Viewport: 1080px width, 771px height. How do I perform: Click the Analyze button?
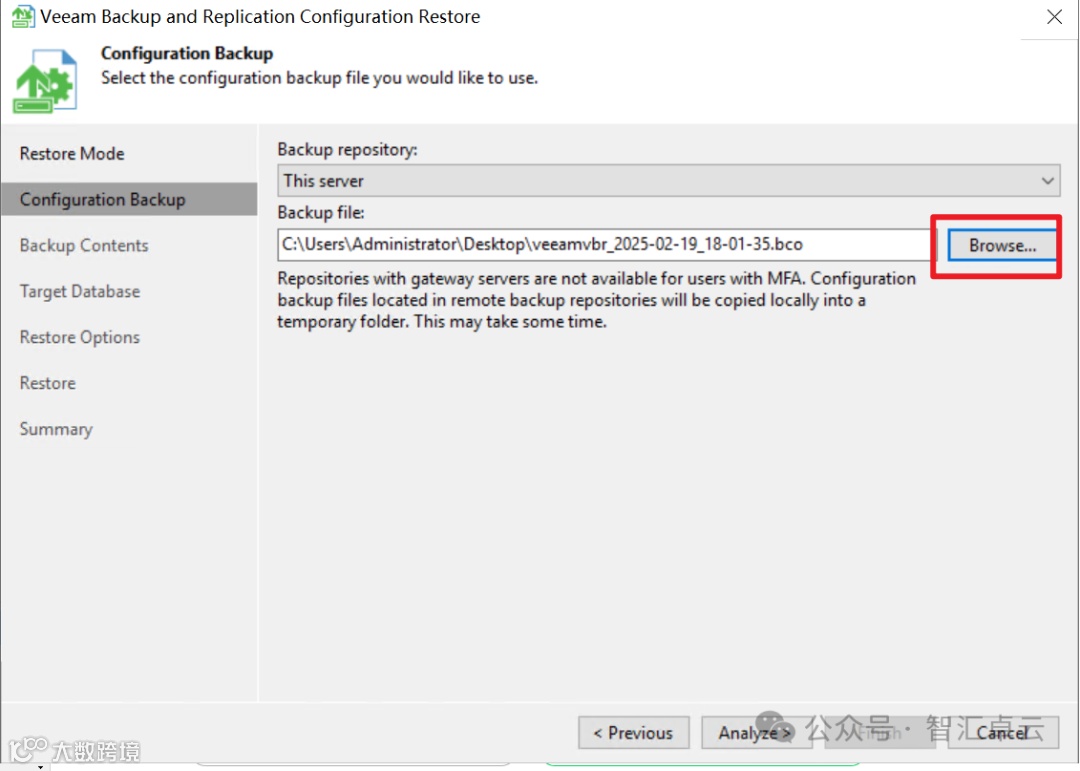pyautogui.click(x=756, y=732)
